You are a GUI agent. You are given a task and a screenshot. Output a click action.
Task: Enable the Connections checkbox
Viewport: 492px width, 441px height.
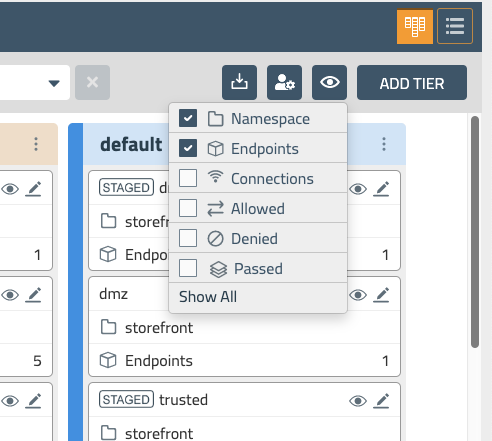click(188, 178)
